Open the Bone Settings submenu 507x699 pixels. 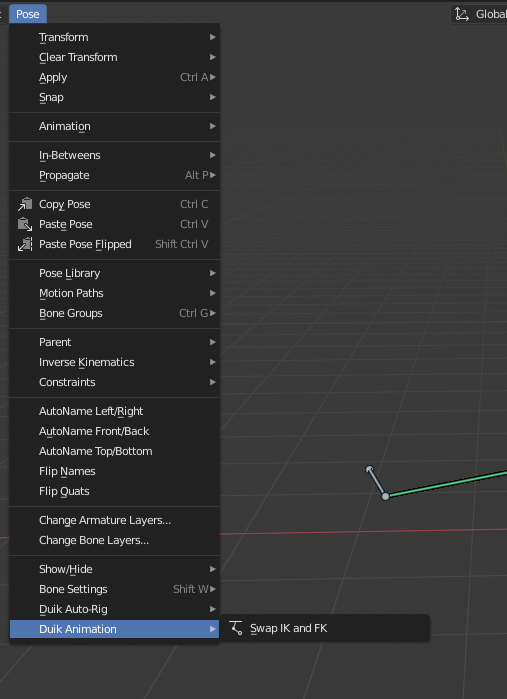coord(115,589)
